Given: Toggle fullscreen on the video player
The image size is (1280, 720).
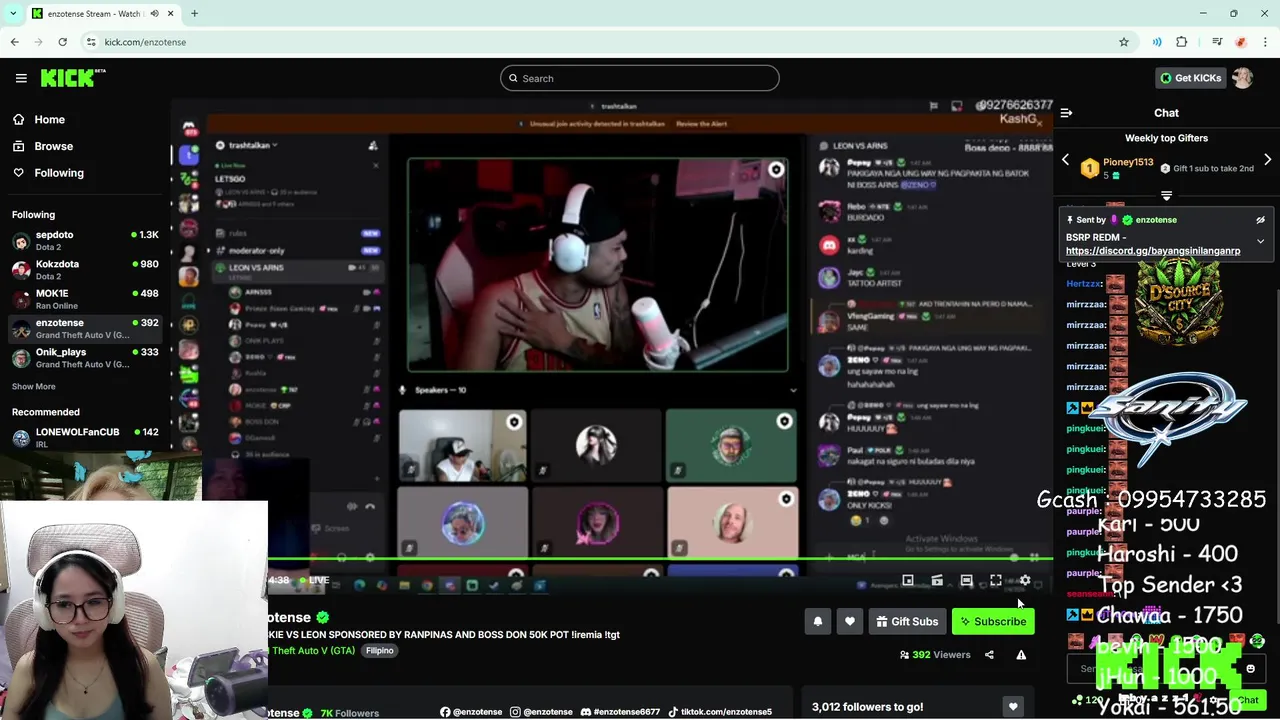Looking at the screenshot, I should click(996, 580).
